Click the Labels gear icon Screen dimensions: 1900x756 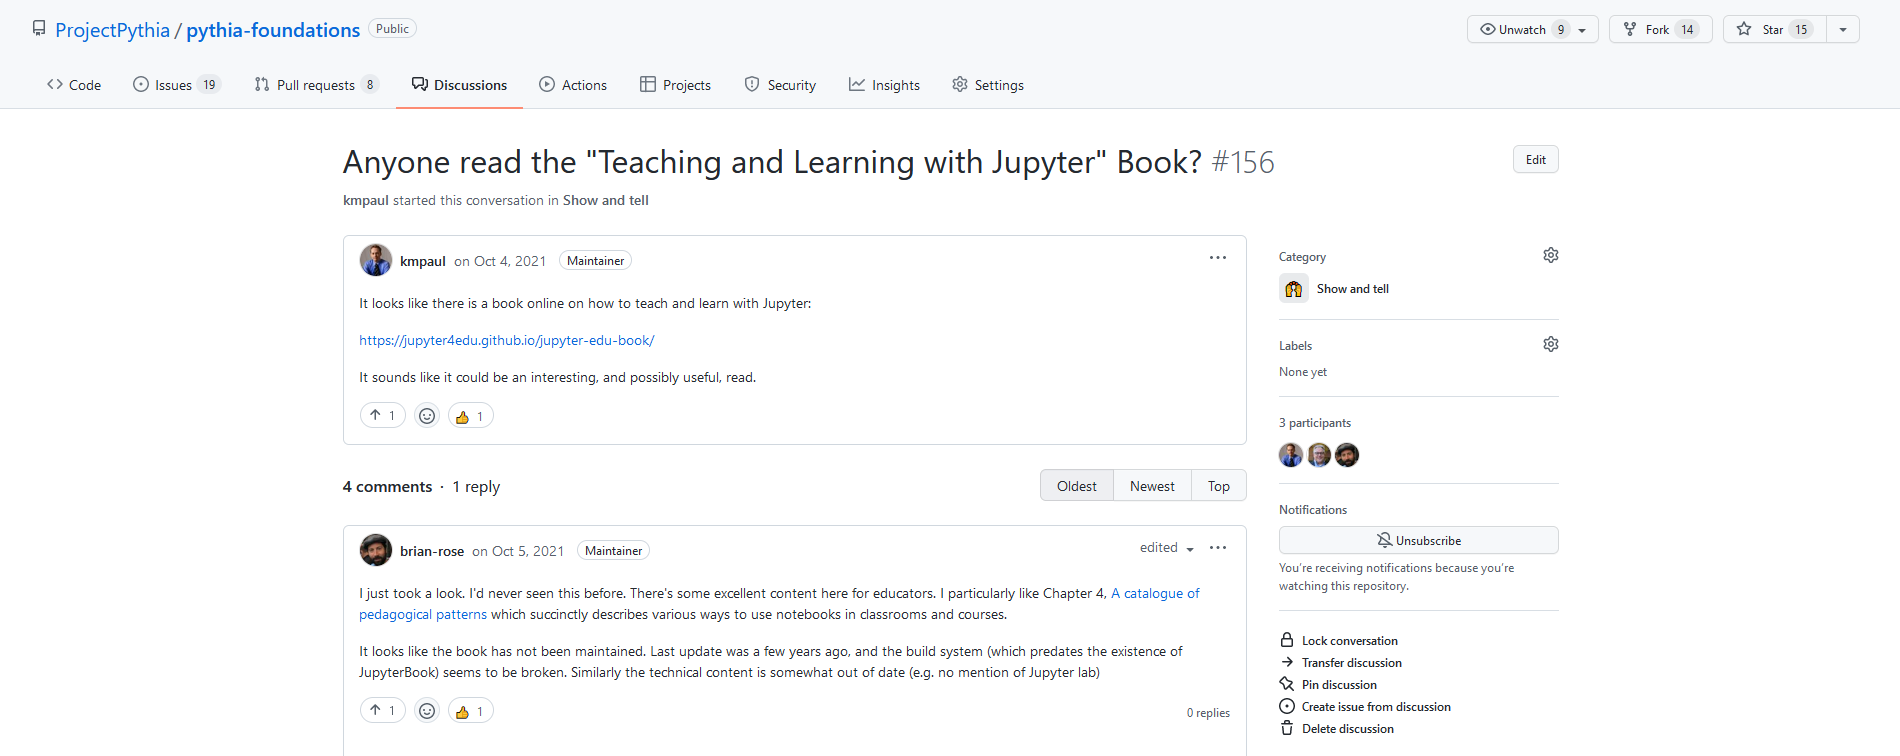(1550, 345)
